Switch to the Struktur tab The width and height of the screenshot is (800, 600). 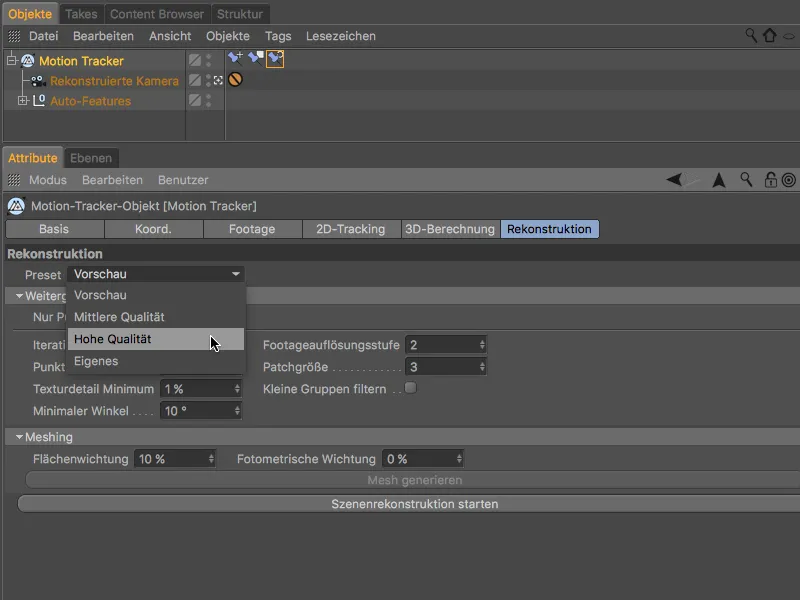pyautogui.click(x=240, y=14)
